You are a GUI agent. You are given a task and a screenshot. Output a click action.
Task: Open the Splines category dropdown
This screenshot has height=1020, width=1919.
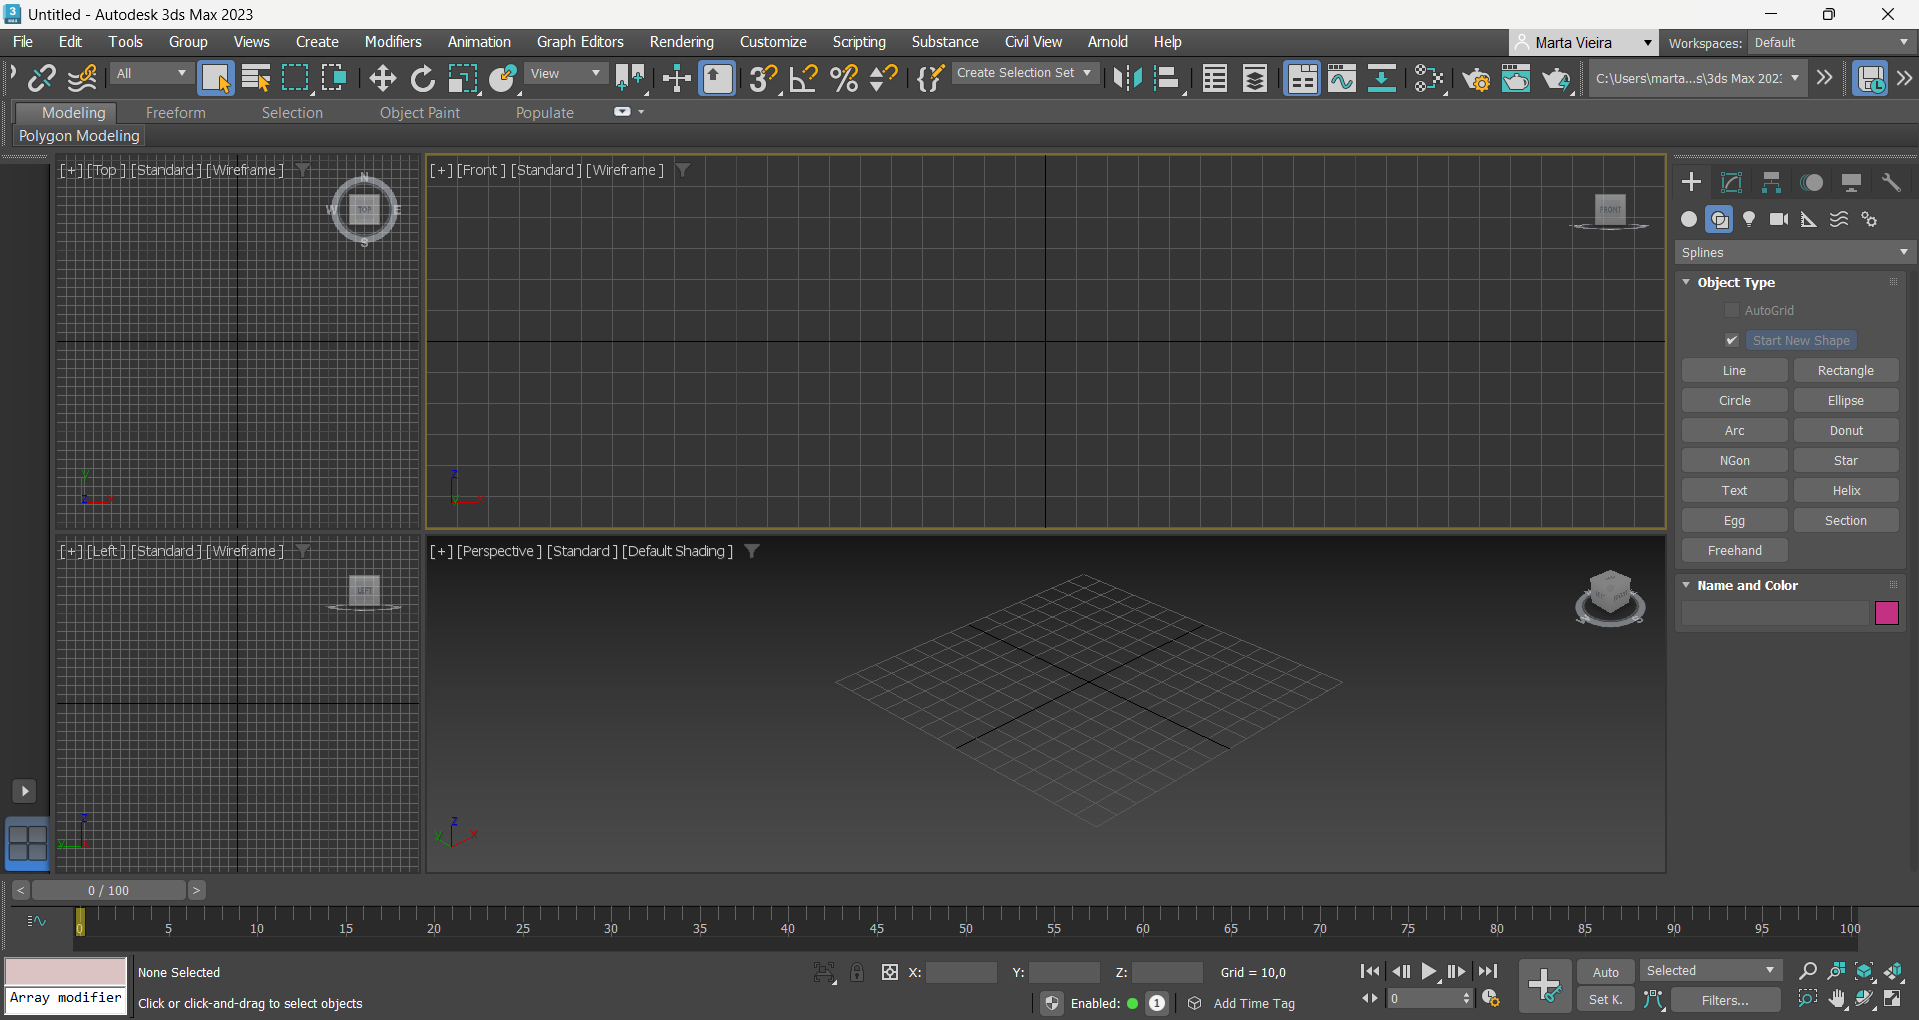(x=1795, y=253)
